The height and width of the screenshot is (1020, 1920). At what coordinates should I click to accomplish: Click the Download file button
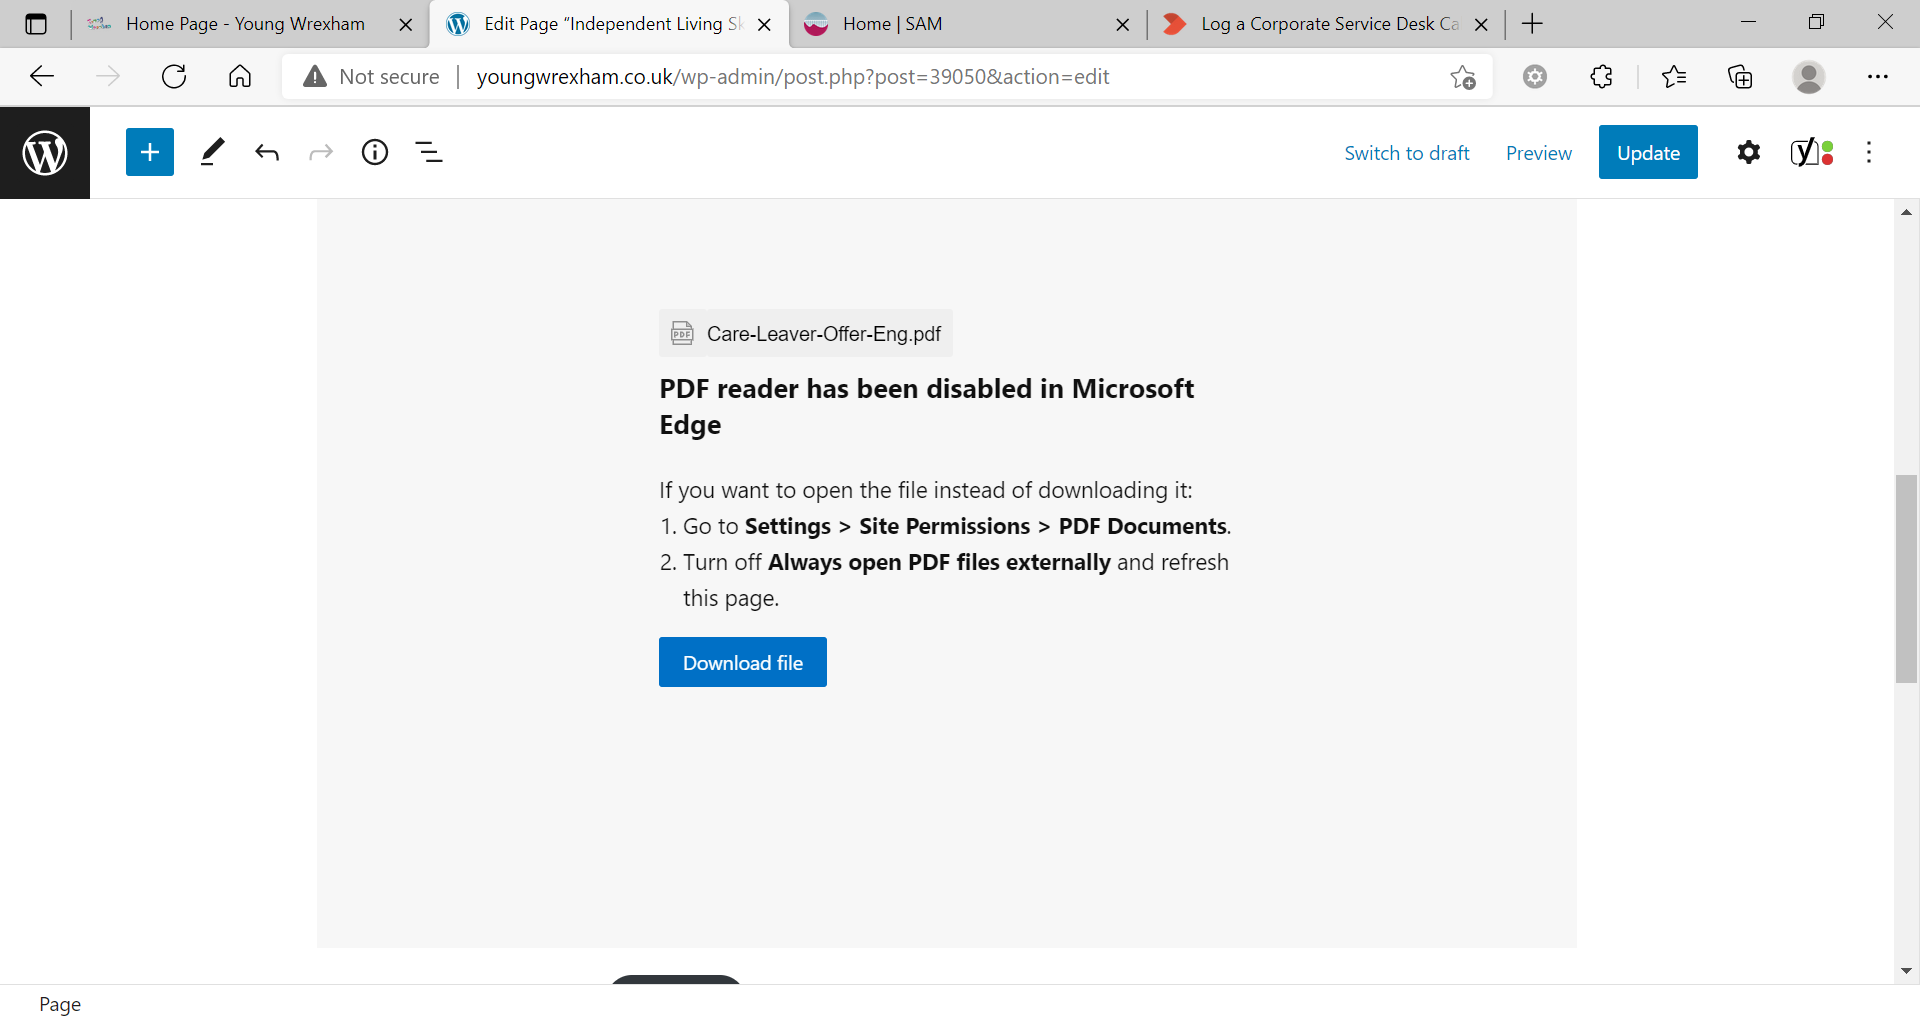(x=742, y=662)
